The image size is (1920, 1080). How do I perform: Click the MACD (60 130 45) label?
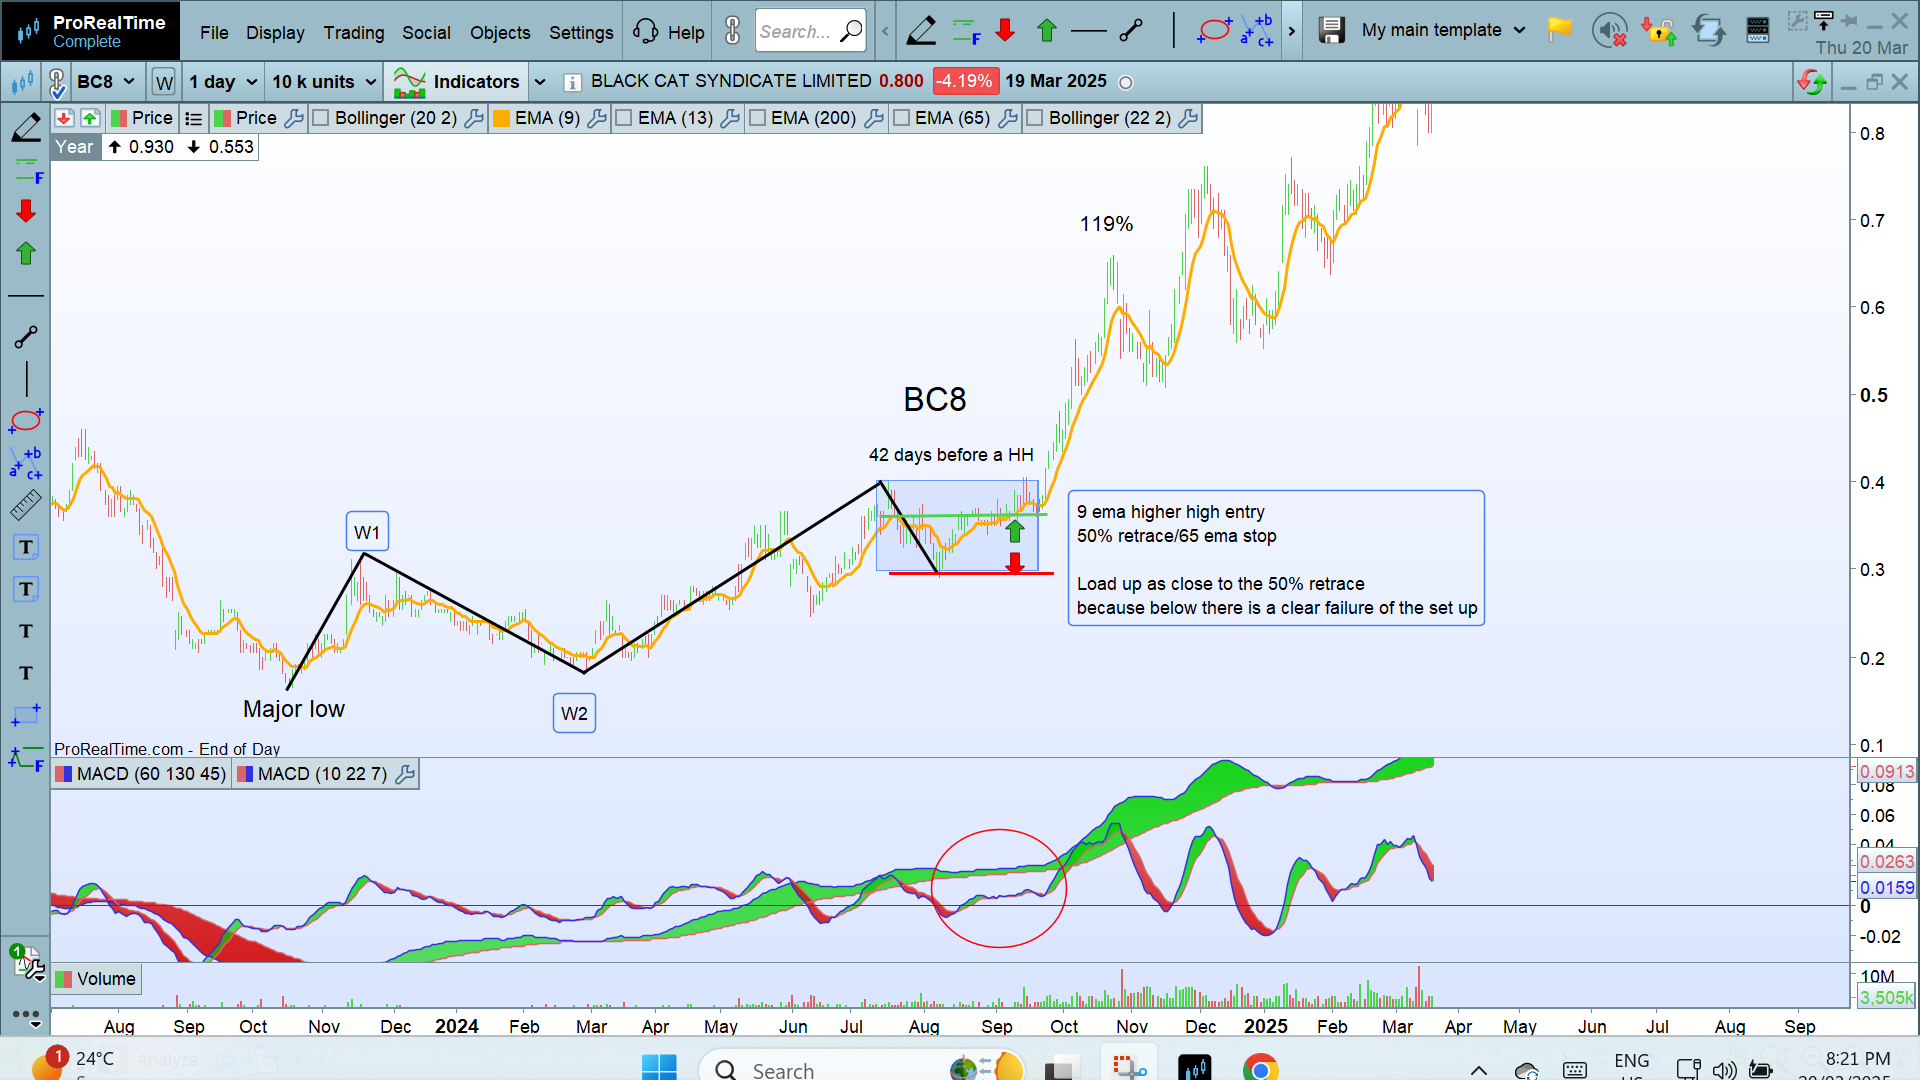pos(141,774)
